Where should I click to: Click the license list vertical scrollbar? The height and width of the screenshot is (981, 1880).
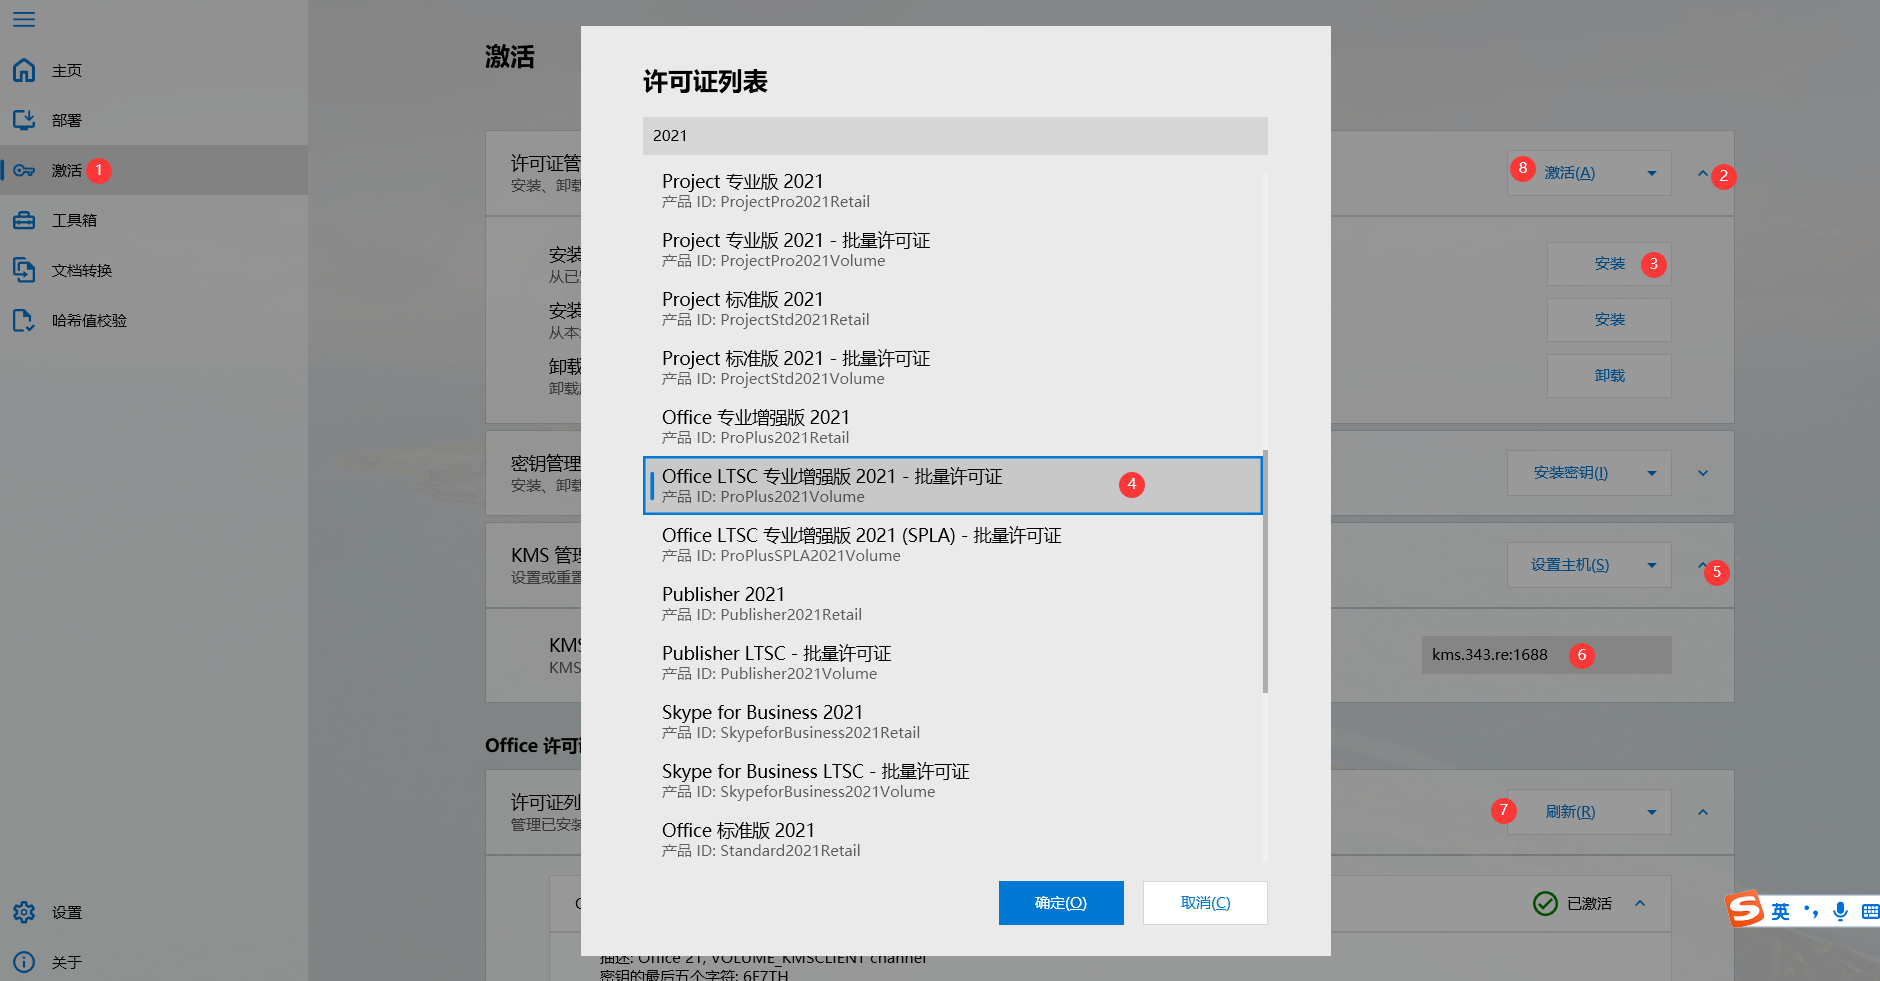click(1265, 570)
